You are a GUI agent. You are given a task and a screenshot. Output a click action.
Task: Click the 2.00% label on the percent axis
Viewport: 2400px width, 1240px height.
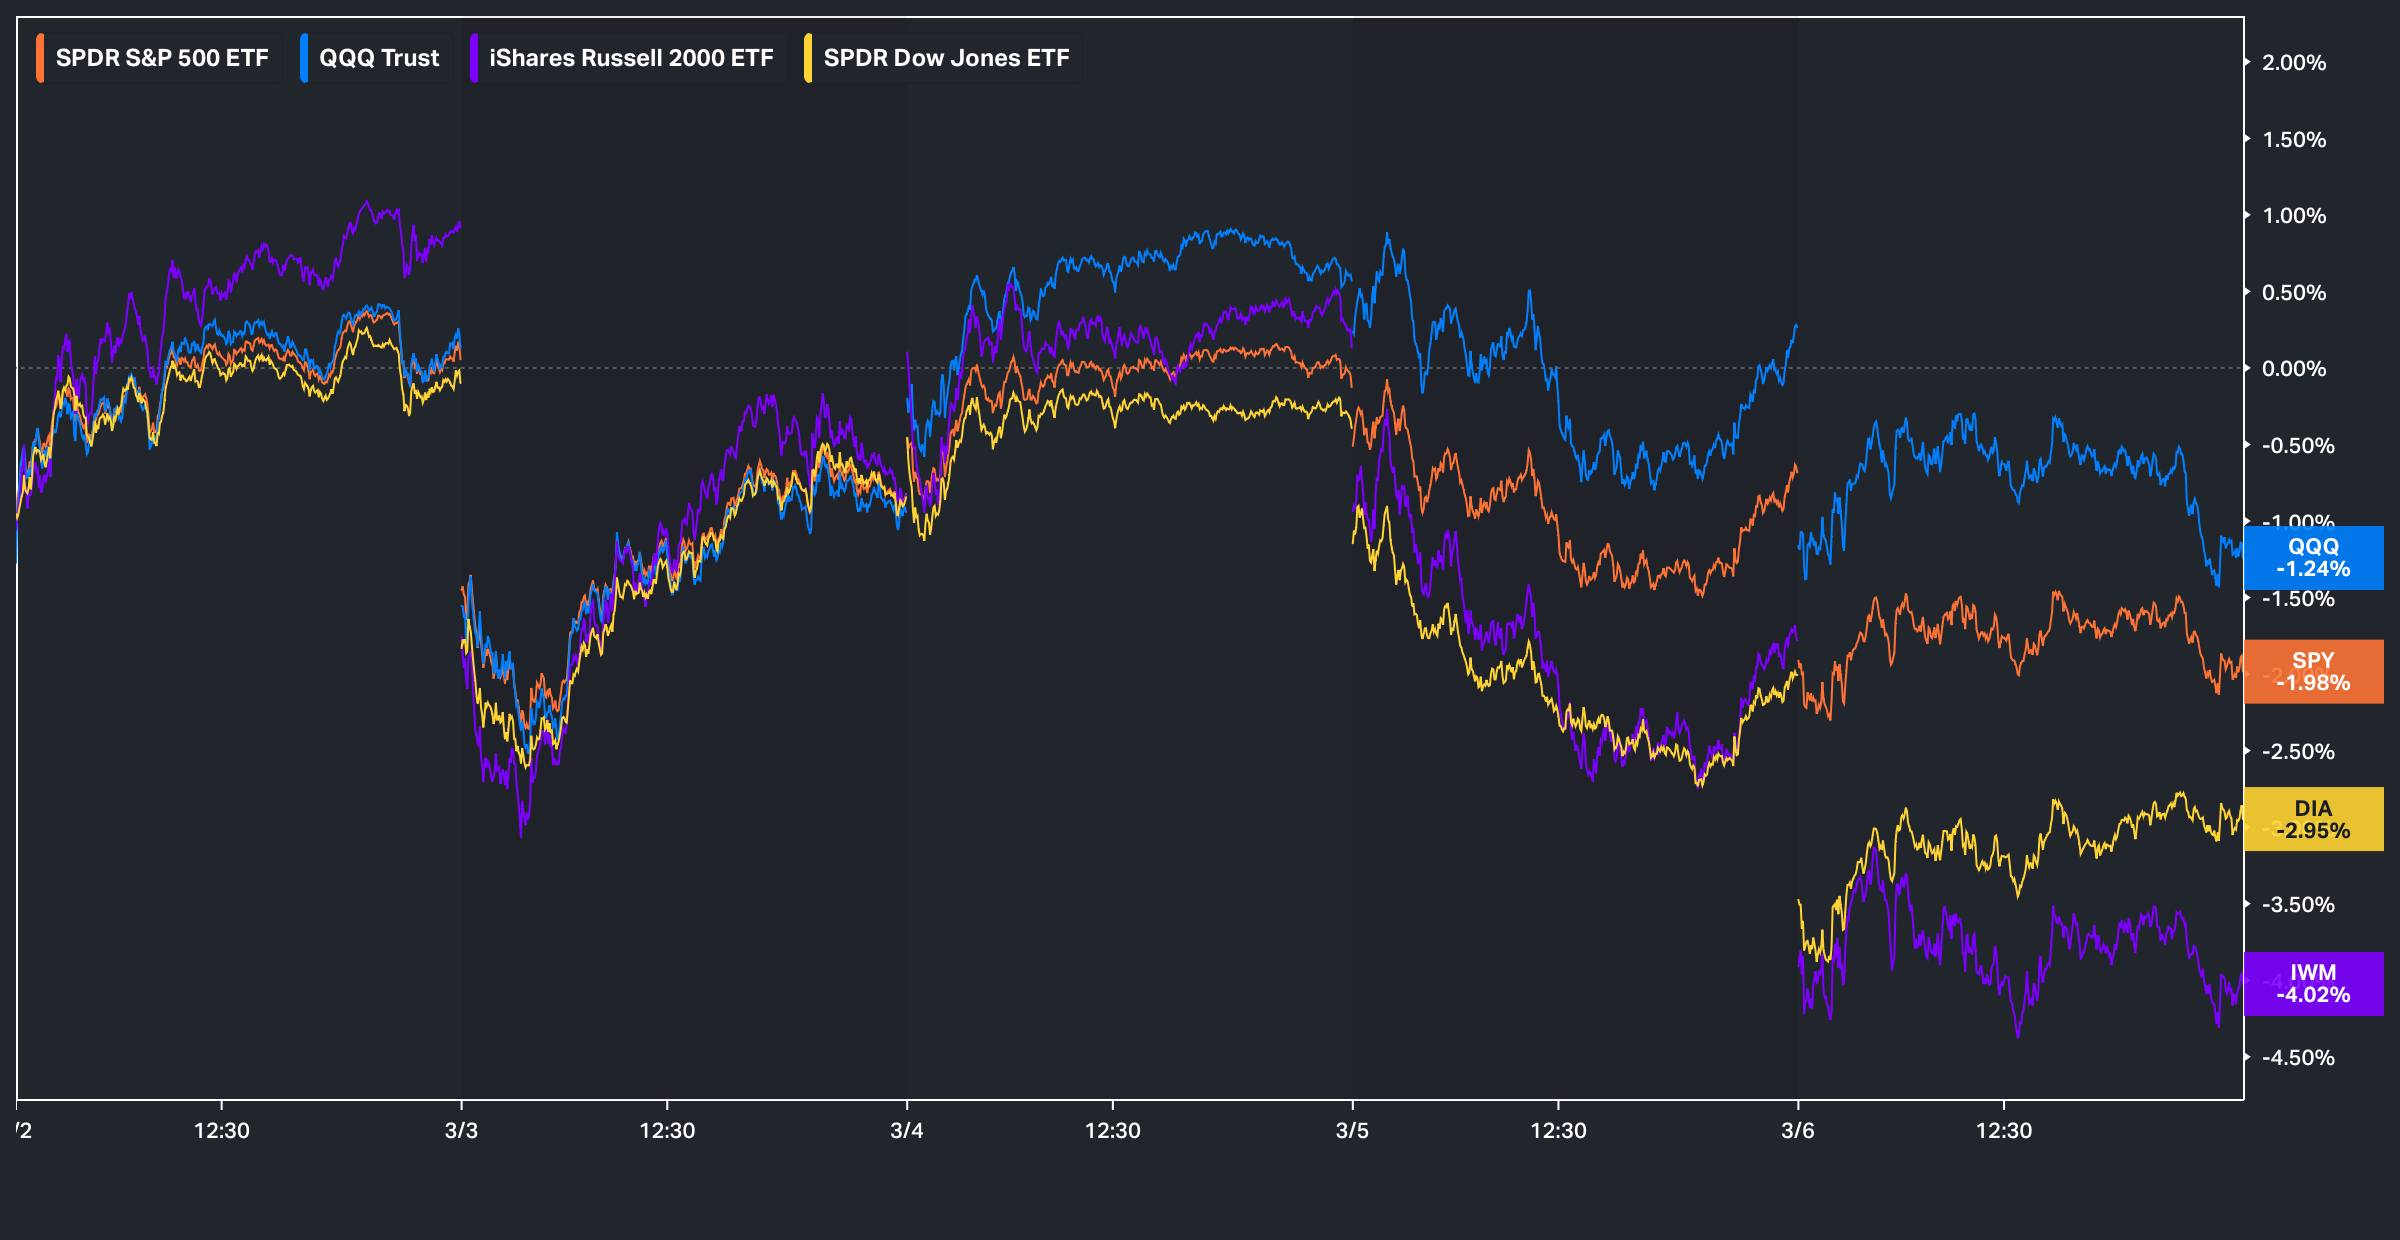pyautogui.click(x=2294, y=63)
